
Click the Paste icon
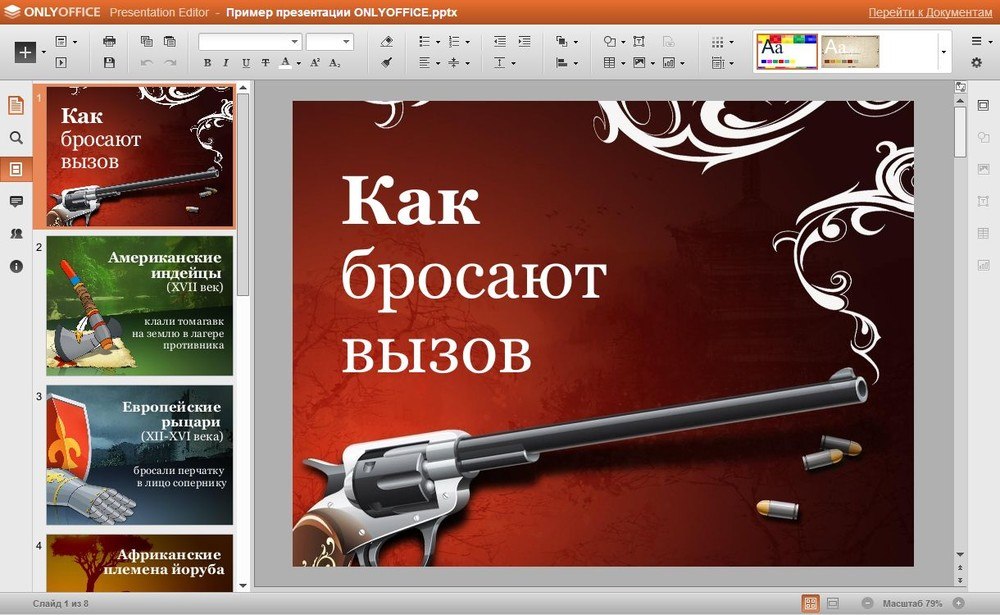170,41
